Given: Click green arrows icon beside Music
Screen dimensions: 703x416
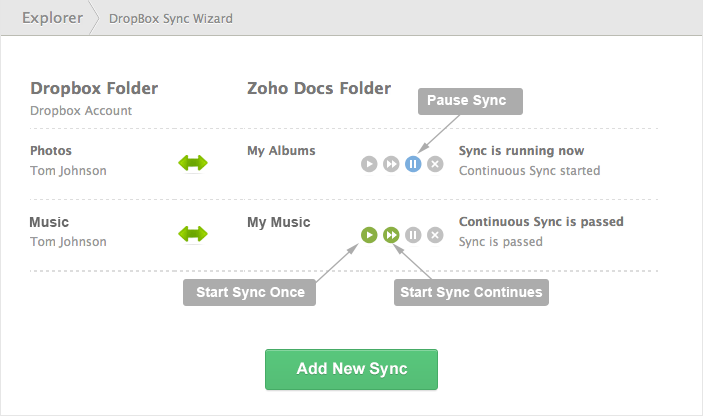Looking at the screenshot, I should [193, 234].
